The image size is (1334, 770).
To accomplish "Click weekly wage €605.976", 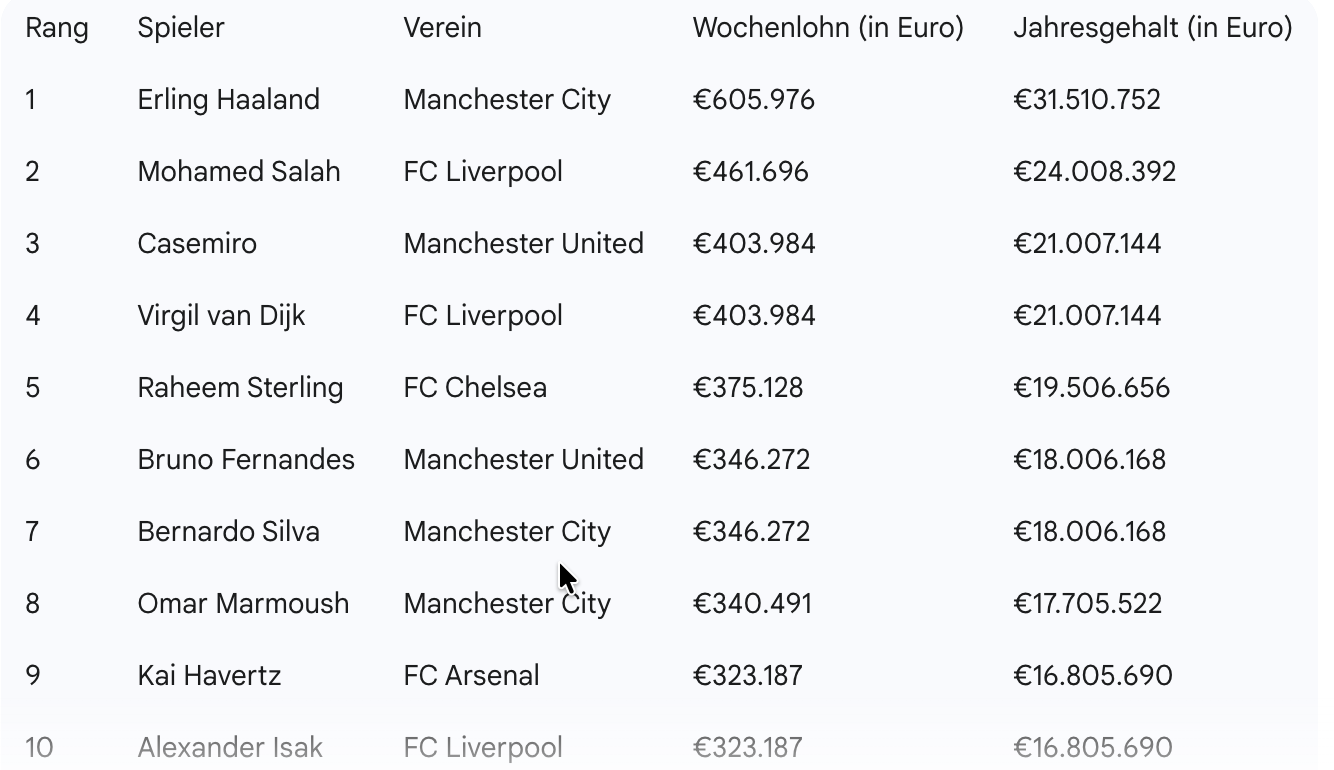I will click(753, 100).
